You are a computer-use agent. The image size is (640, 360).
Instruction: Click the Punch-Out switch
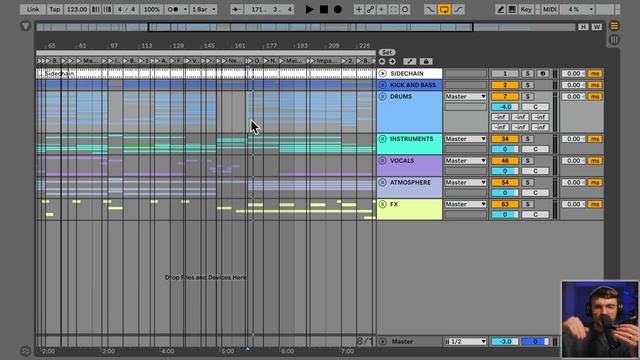coord(458,9)
